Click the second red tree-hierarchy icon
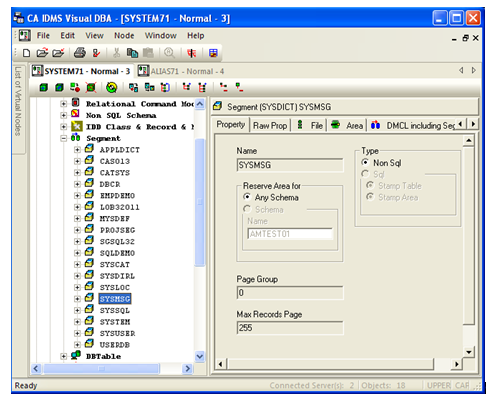 click(x=202, y=88)
